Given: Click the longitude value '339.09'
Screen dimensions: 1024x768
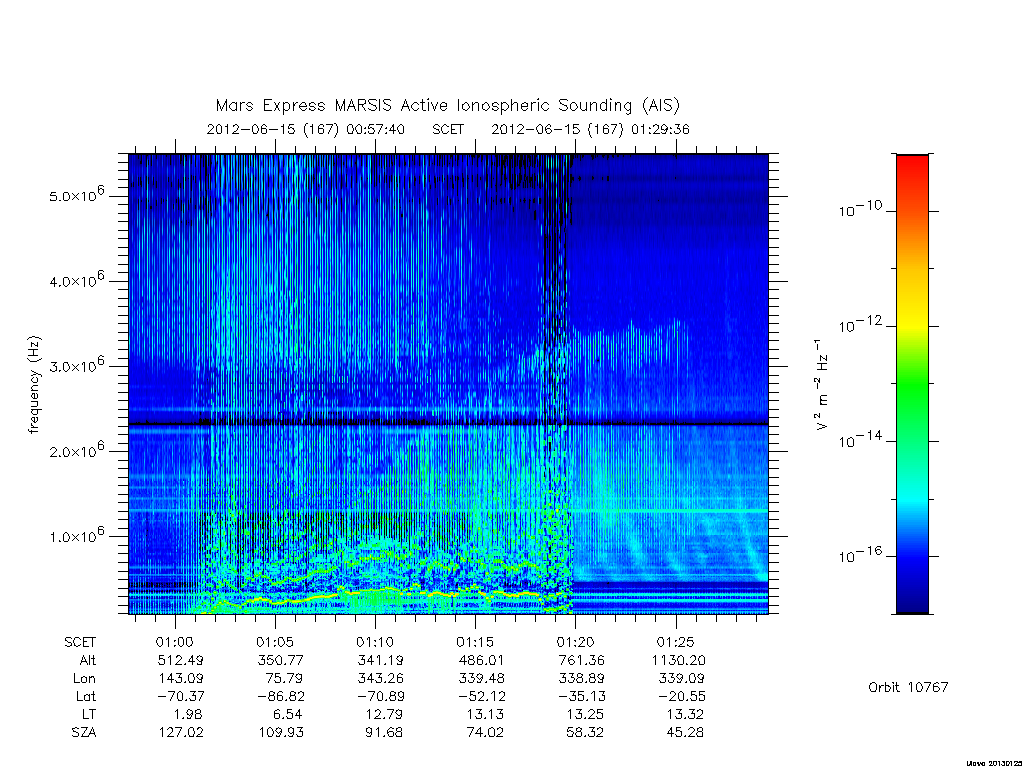Looking at the screenshot, I should 681,679.
